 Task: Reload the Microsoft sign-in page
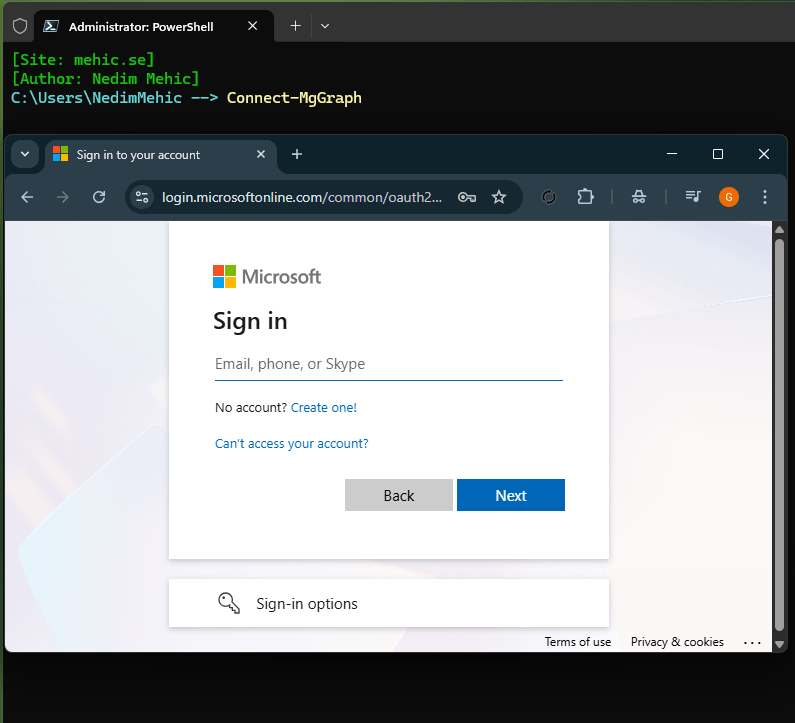point(99,197)
